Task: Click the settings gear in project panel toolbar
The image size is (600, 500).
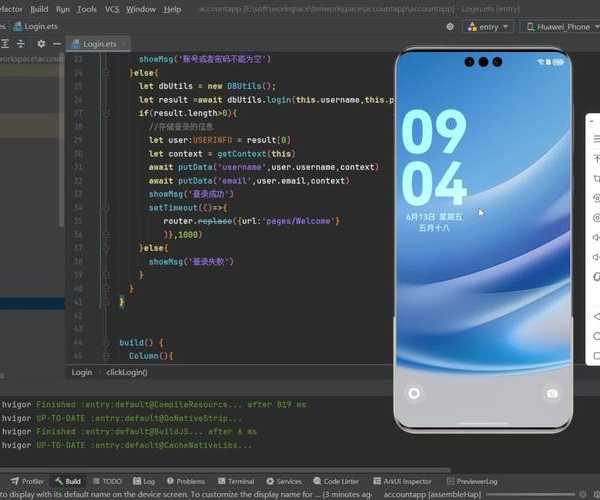Action: pyautogui.click(x=40, y=44)
